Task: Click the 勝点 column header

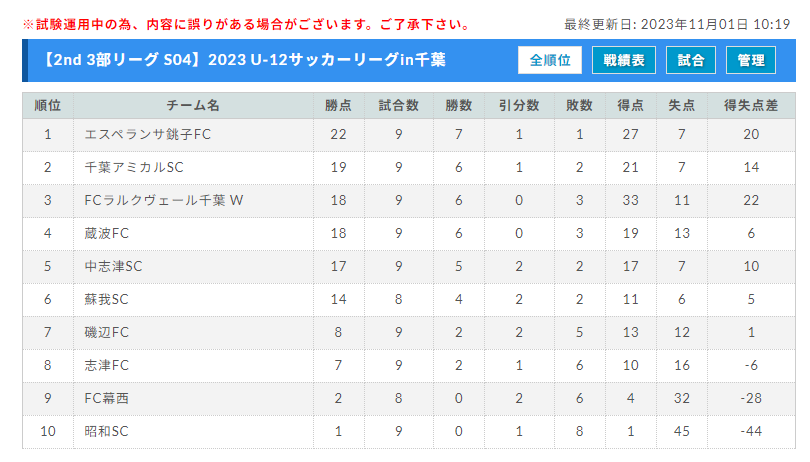Action: point(338,105)
